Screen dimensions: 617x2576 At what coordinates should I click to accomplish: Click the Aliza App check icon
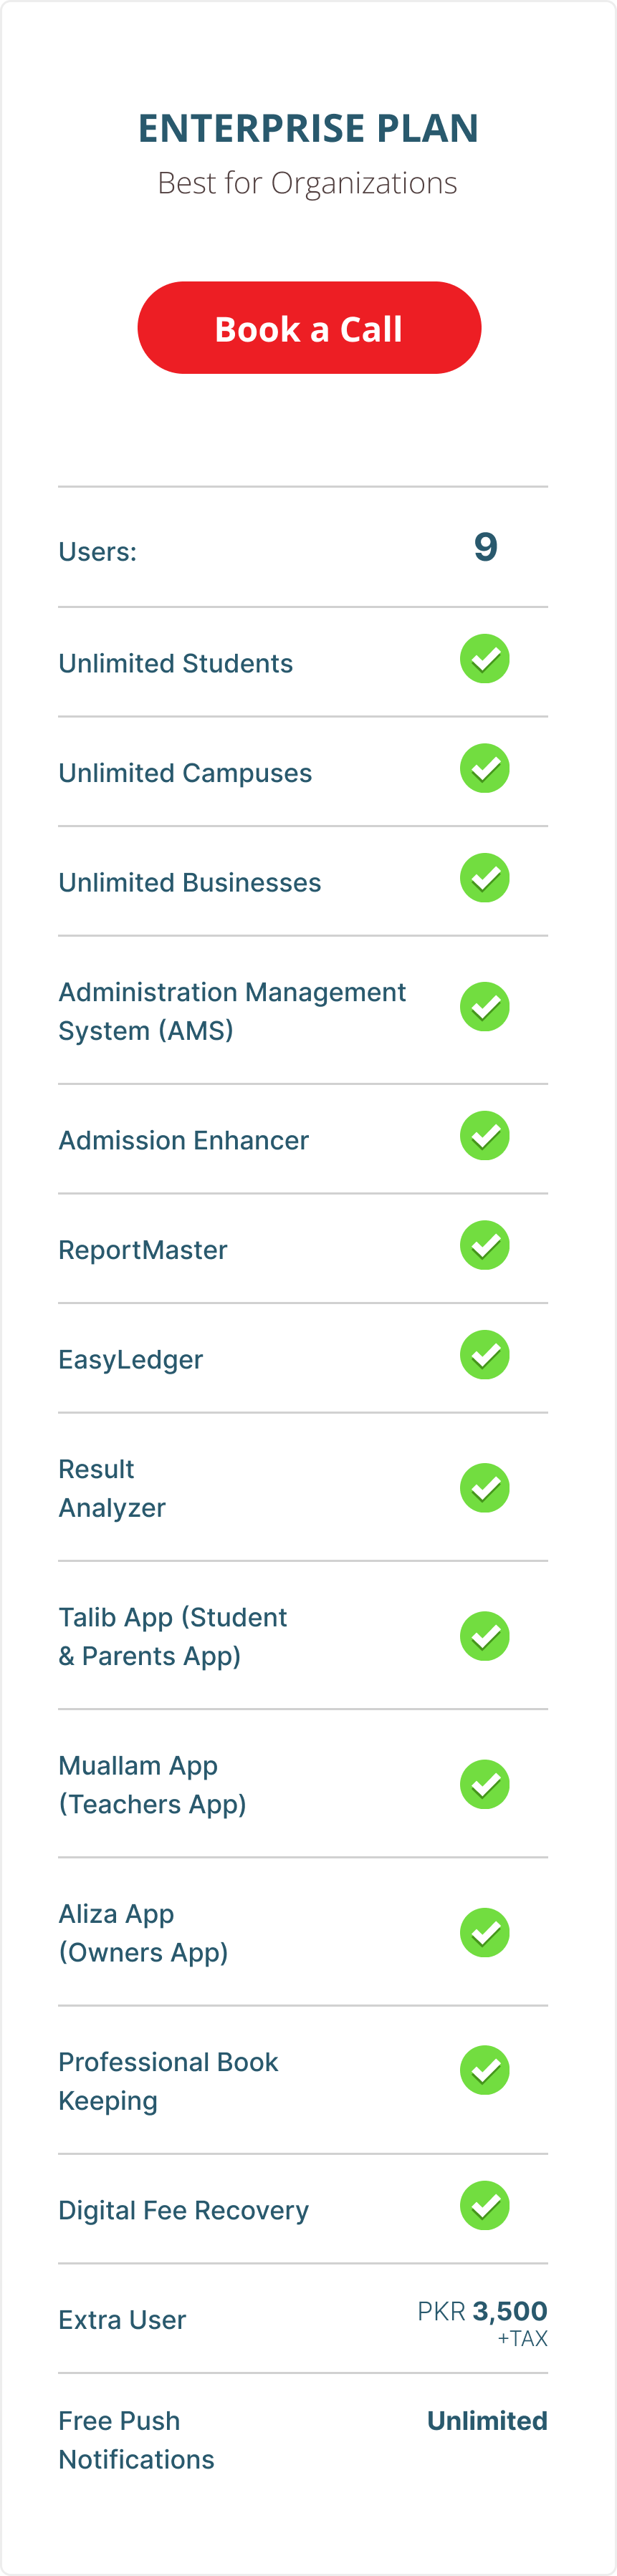point(485,1933)
